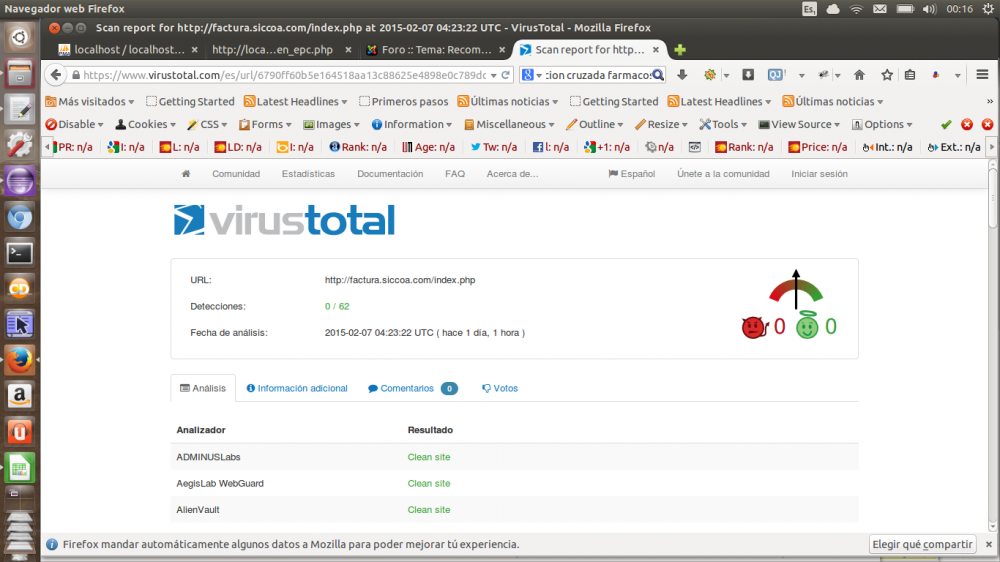Image resolution: width=1000 pixels, height=562 pixels.
Task: Click the green harmless angel vote icon
Action: click(x=807, y=325)
